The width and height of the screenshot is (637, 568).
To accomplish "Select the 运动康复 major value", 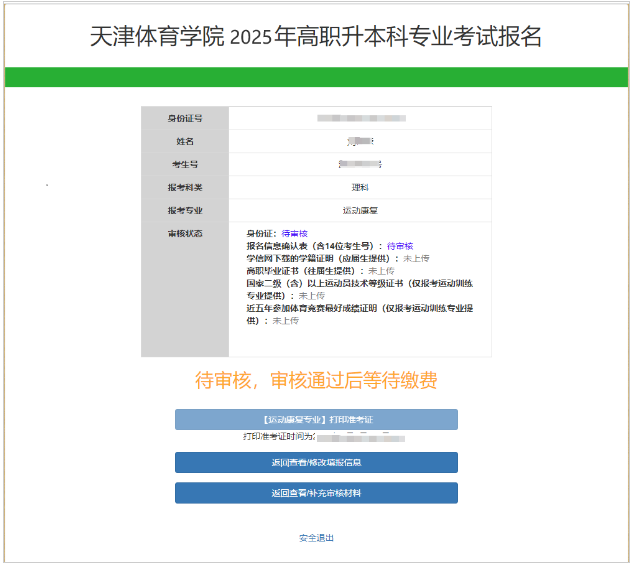I will pyautogui.click(x=362, y=212).
